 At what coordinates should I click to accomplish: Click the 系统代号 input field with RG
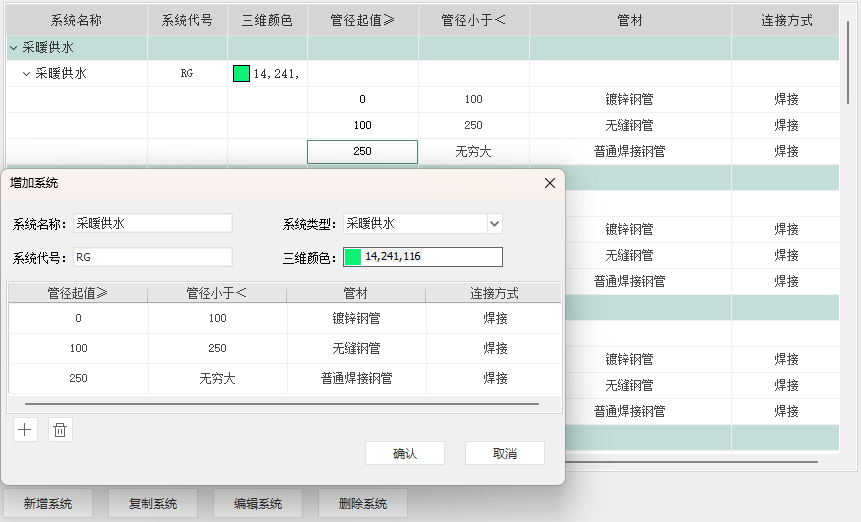tap(153, 257)
